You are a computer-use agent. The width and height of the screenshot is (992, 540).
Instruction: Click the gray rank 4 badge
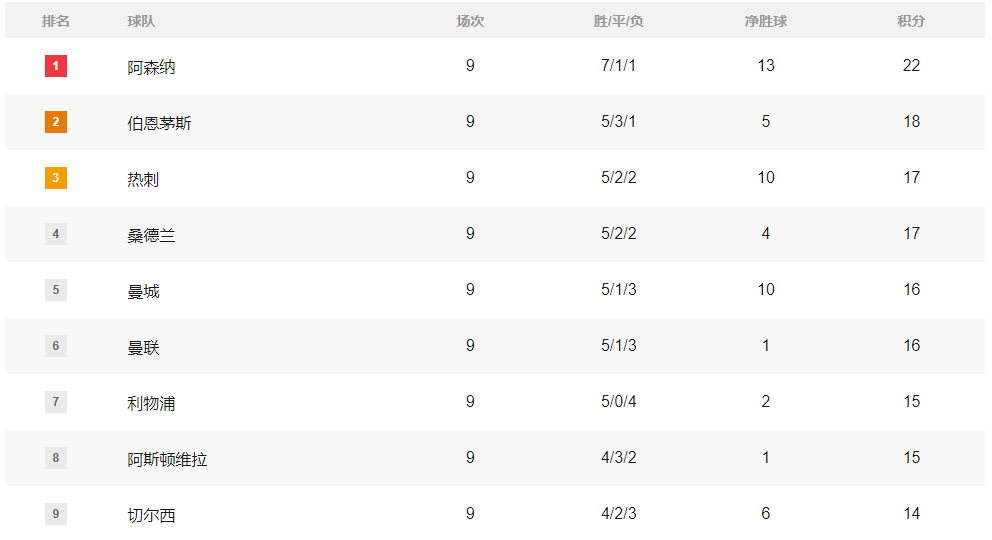(x=56, y=234)
